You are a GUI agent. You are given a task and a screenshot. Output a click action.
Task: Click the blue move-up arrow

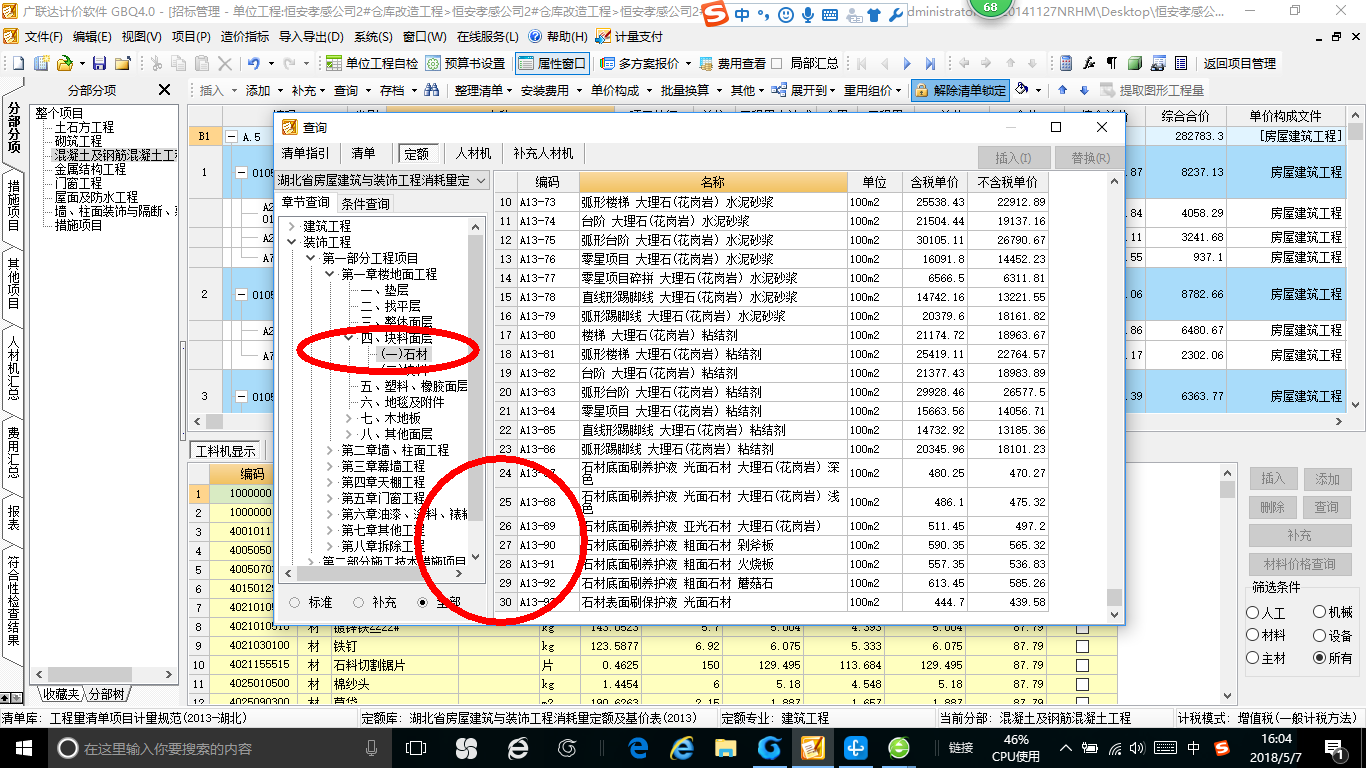click(x=1061, y=90)
